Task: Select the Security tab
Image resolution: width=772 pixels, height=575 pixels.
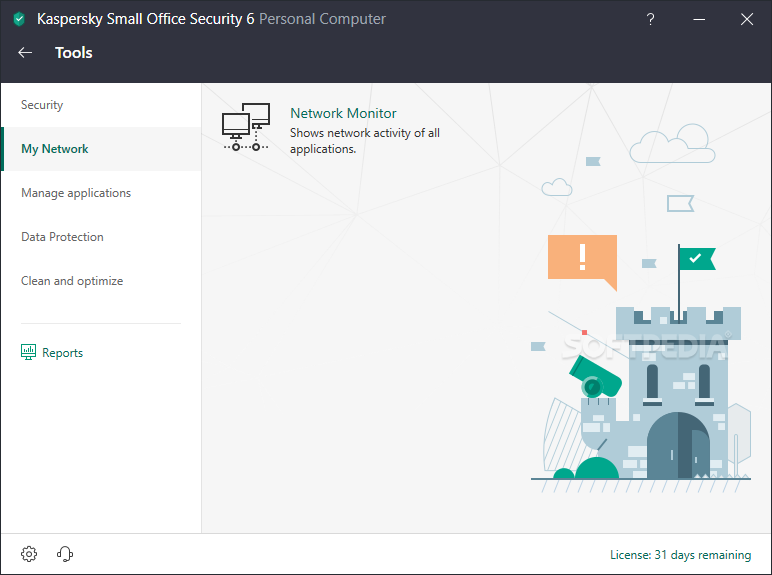Action: pos(101,105)
